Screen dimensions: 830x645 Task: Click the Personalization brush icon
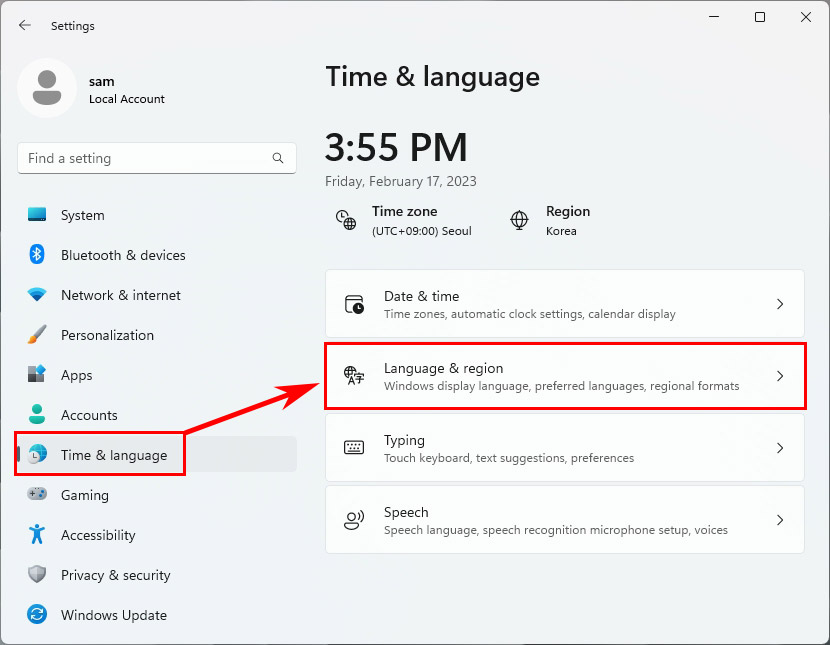37,335
